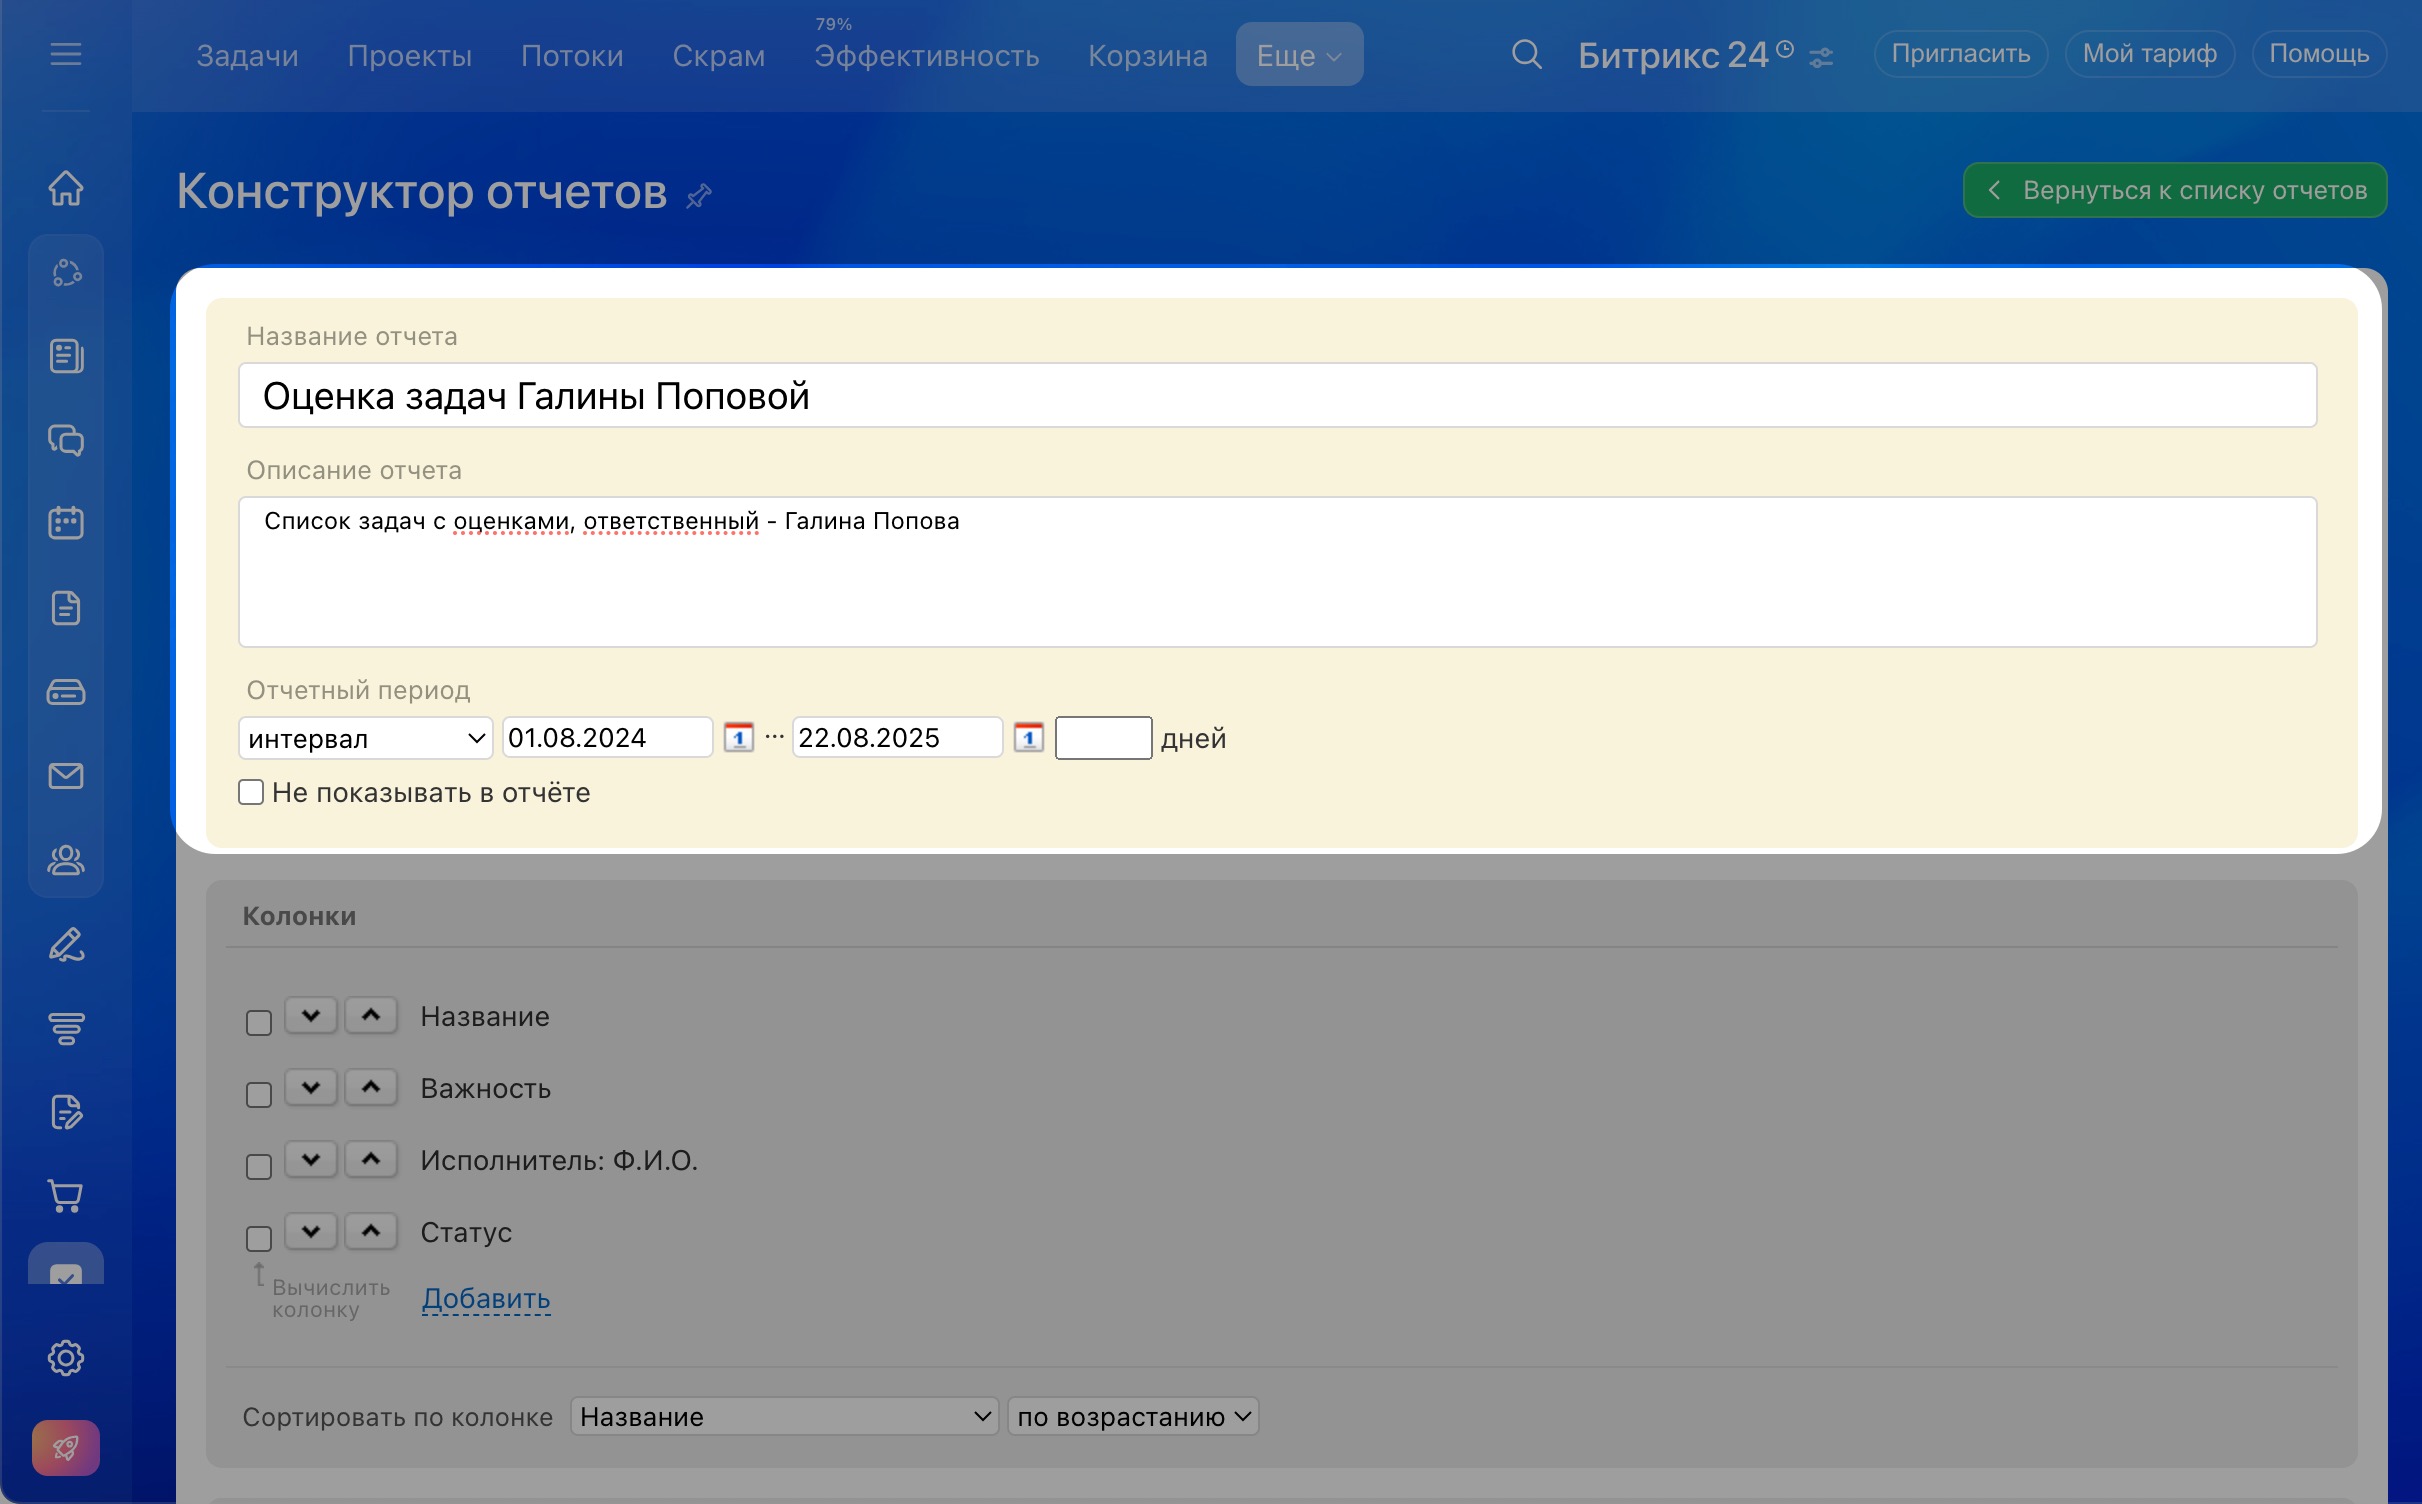Check the Важность column checkbox
This screenshot has width=2422, height=1504.
pyautogui.click(x=259, y=1095)
